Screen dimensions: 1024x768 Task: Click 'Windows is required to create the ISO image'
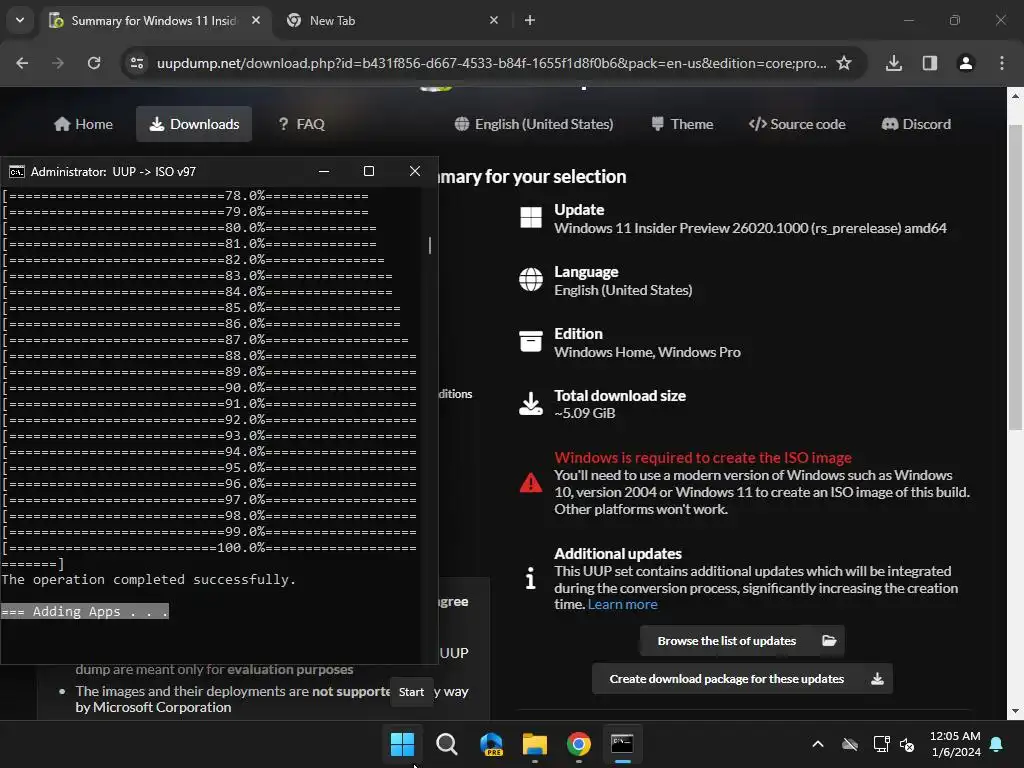point(703,458)
